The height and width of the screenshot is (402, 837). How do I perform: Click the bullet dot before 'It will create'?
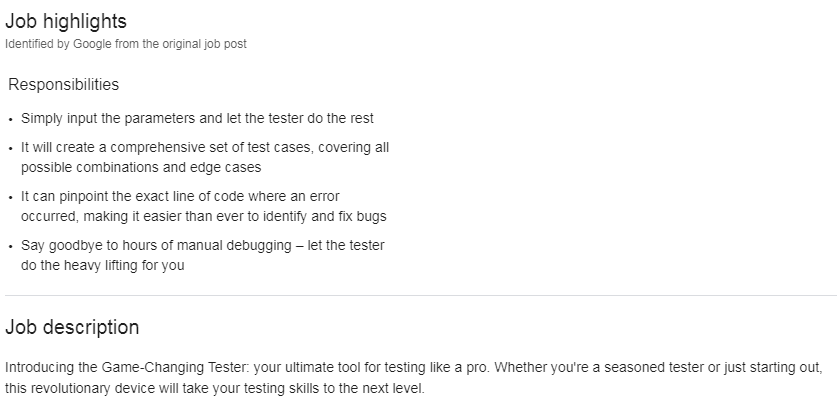[11, 148]
